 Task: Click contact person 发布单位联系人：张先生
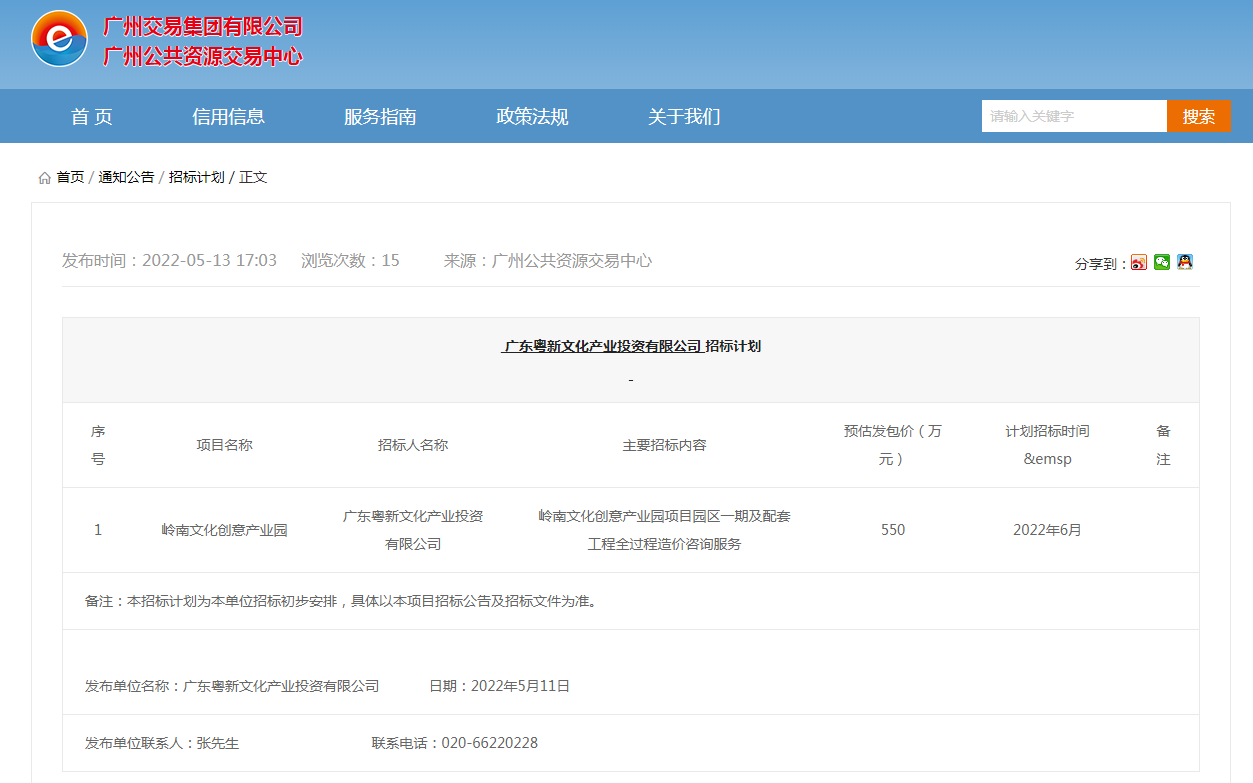tap(162, 743)
